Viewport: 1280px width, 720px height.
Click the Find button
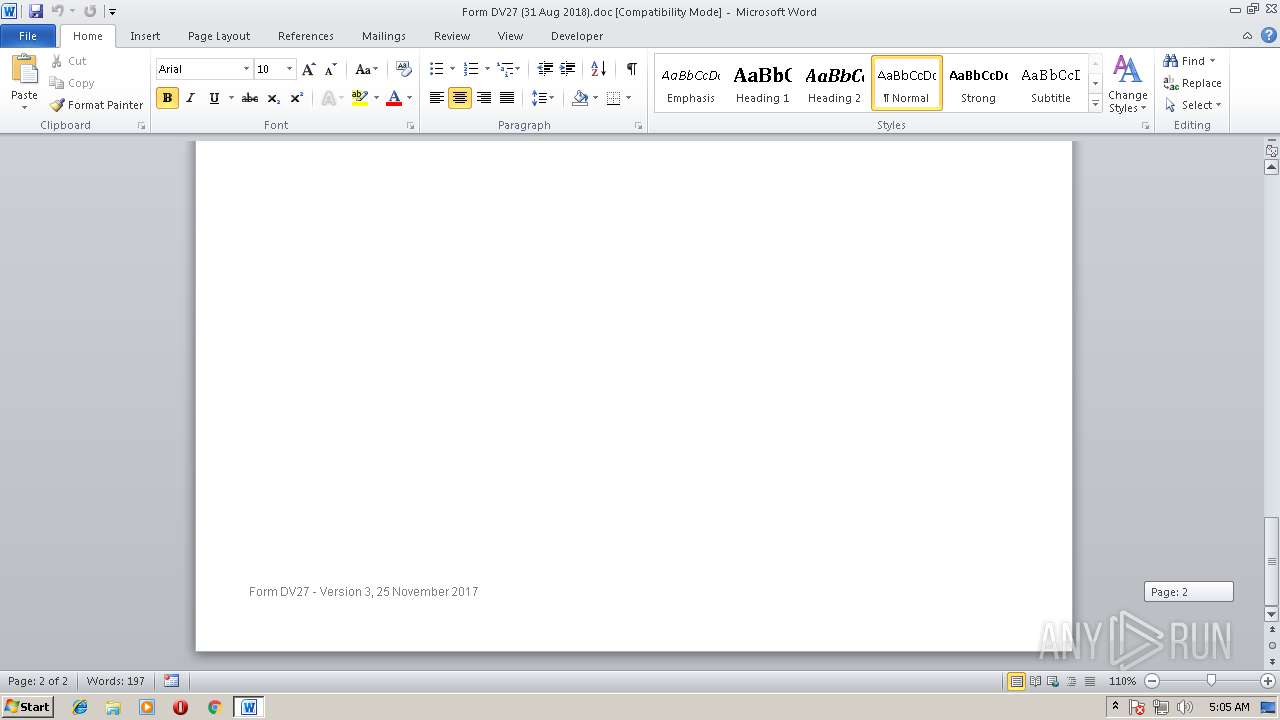tap(1190, 61)
